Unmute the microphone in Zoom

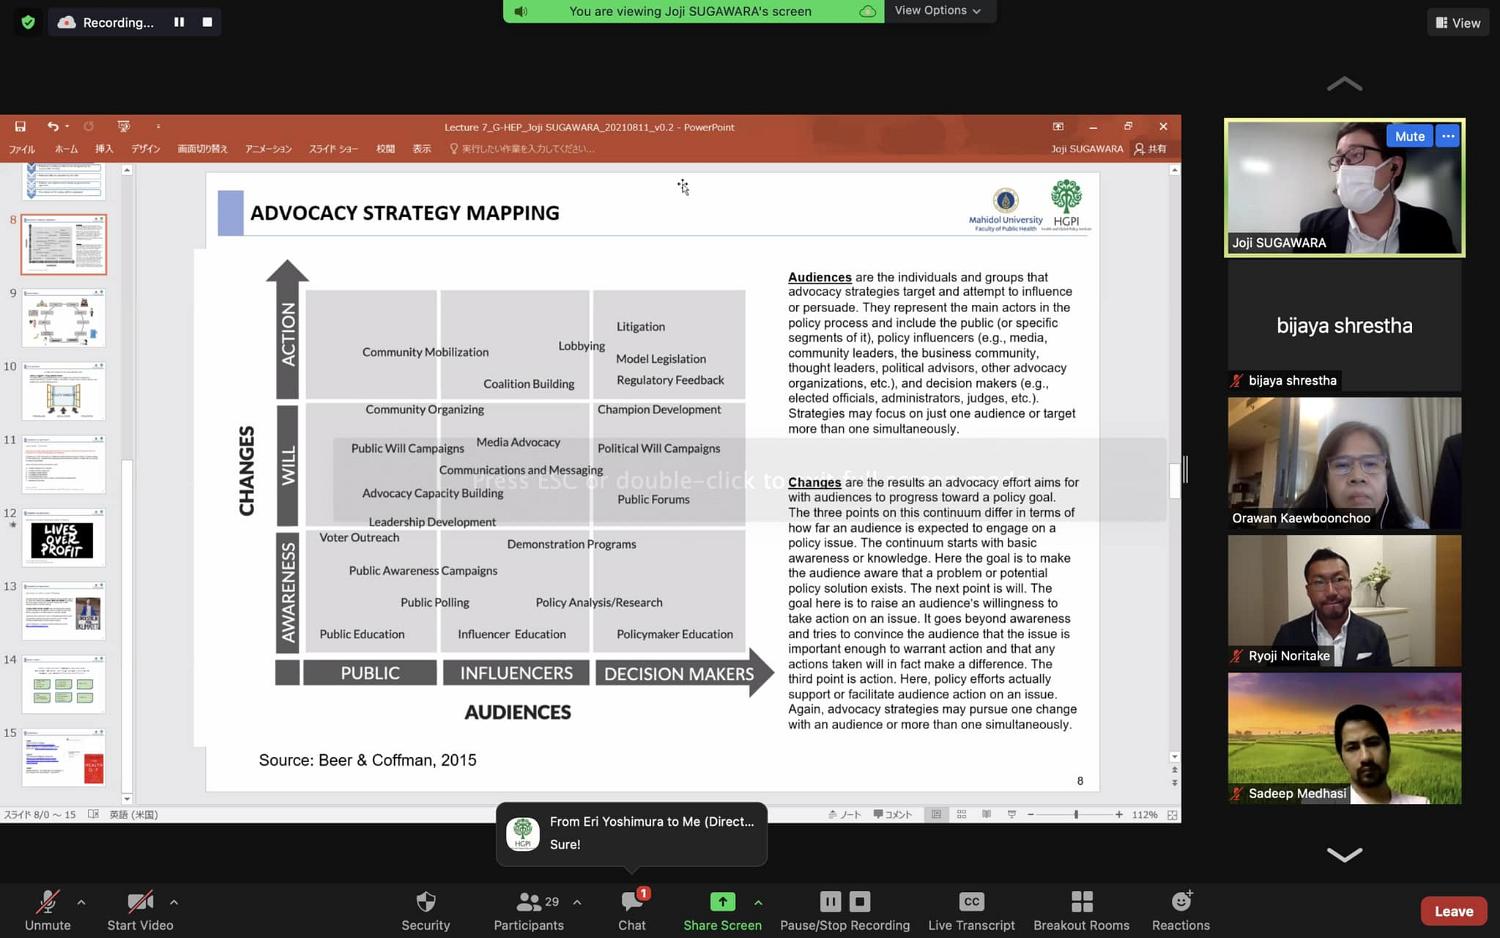[x=47, y=910]
